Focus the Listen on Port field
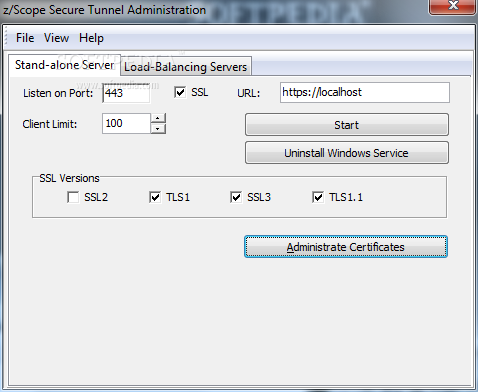Viewport: 478px width, 392px height. pos(126,93)
